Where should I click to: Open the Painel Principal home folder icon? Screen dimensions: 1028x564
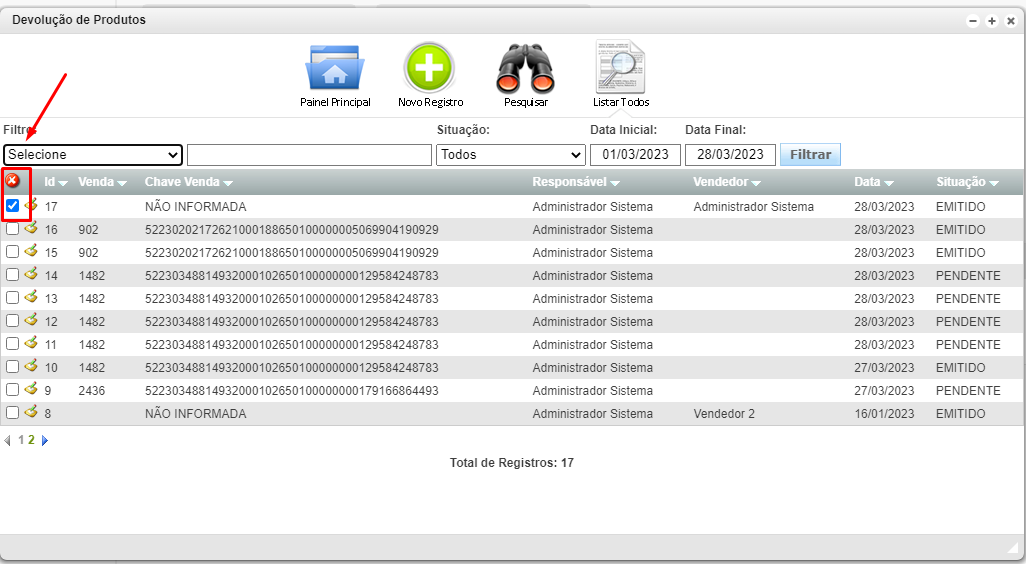click(334, 68)
